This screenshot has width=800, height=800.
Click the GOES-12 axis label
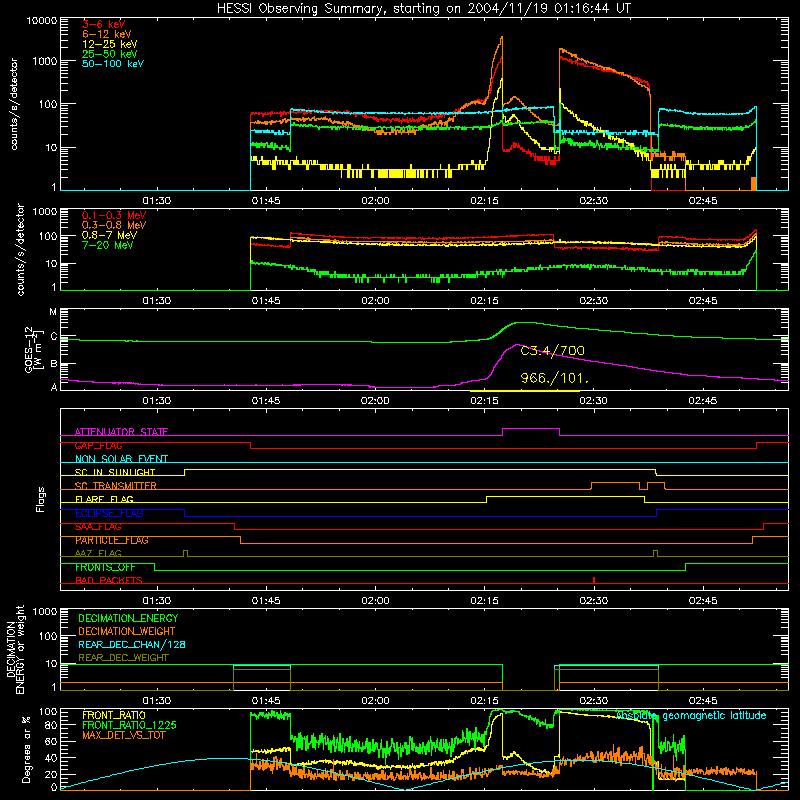tap(34, 349)
